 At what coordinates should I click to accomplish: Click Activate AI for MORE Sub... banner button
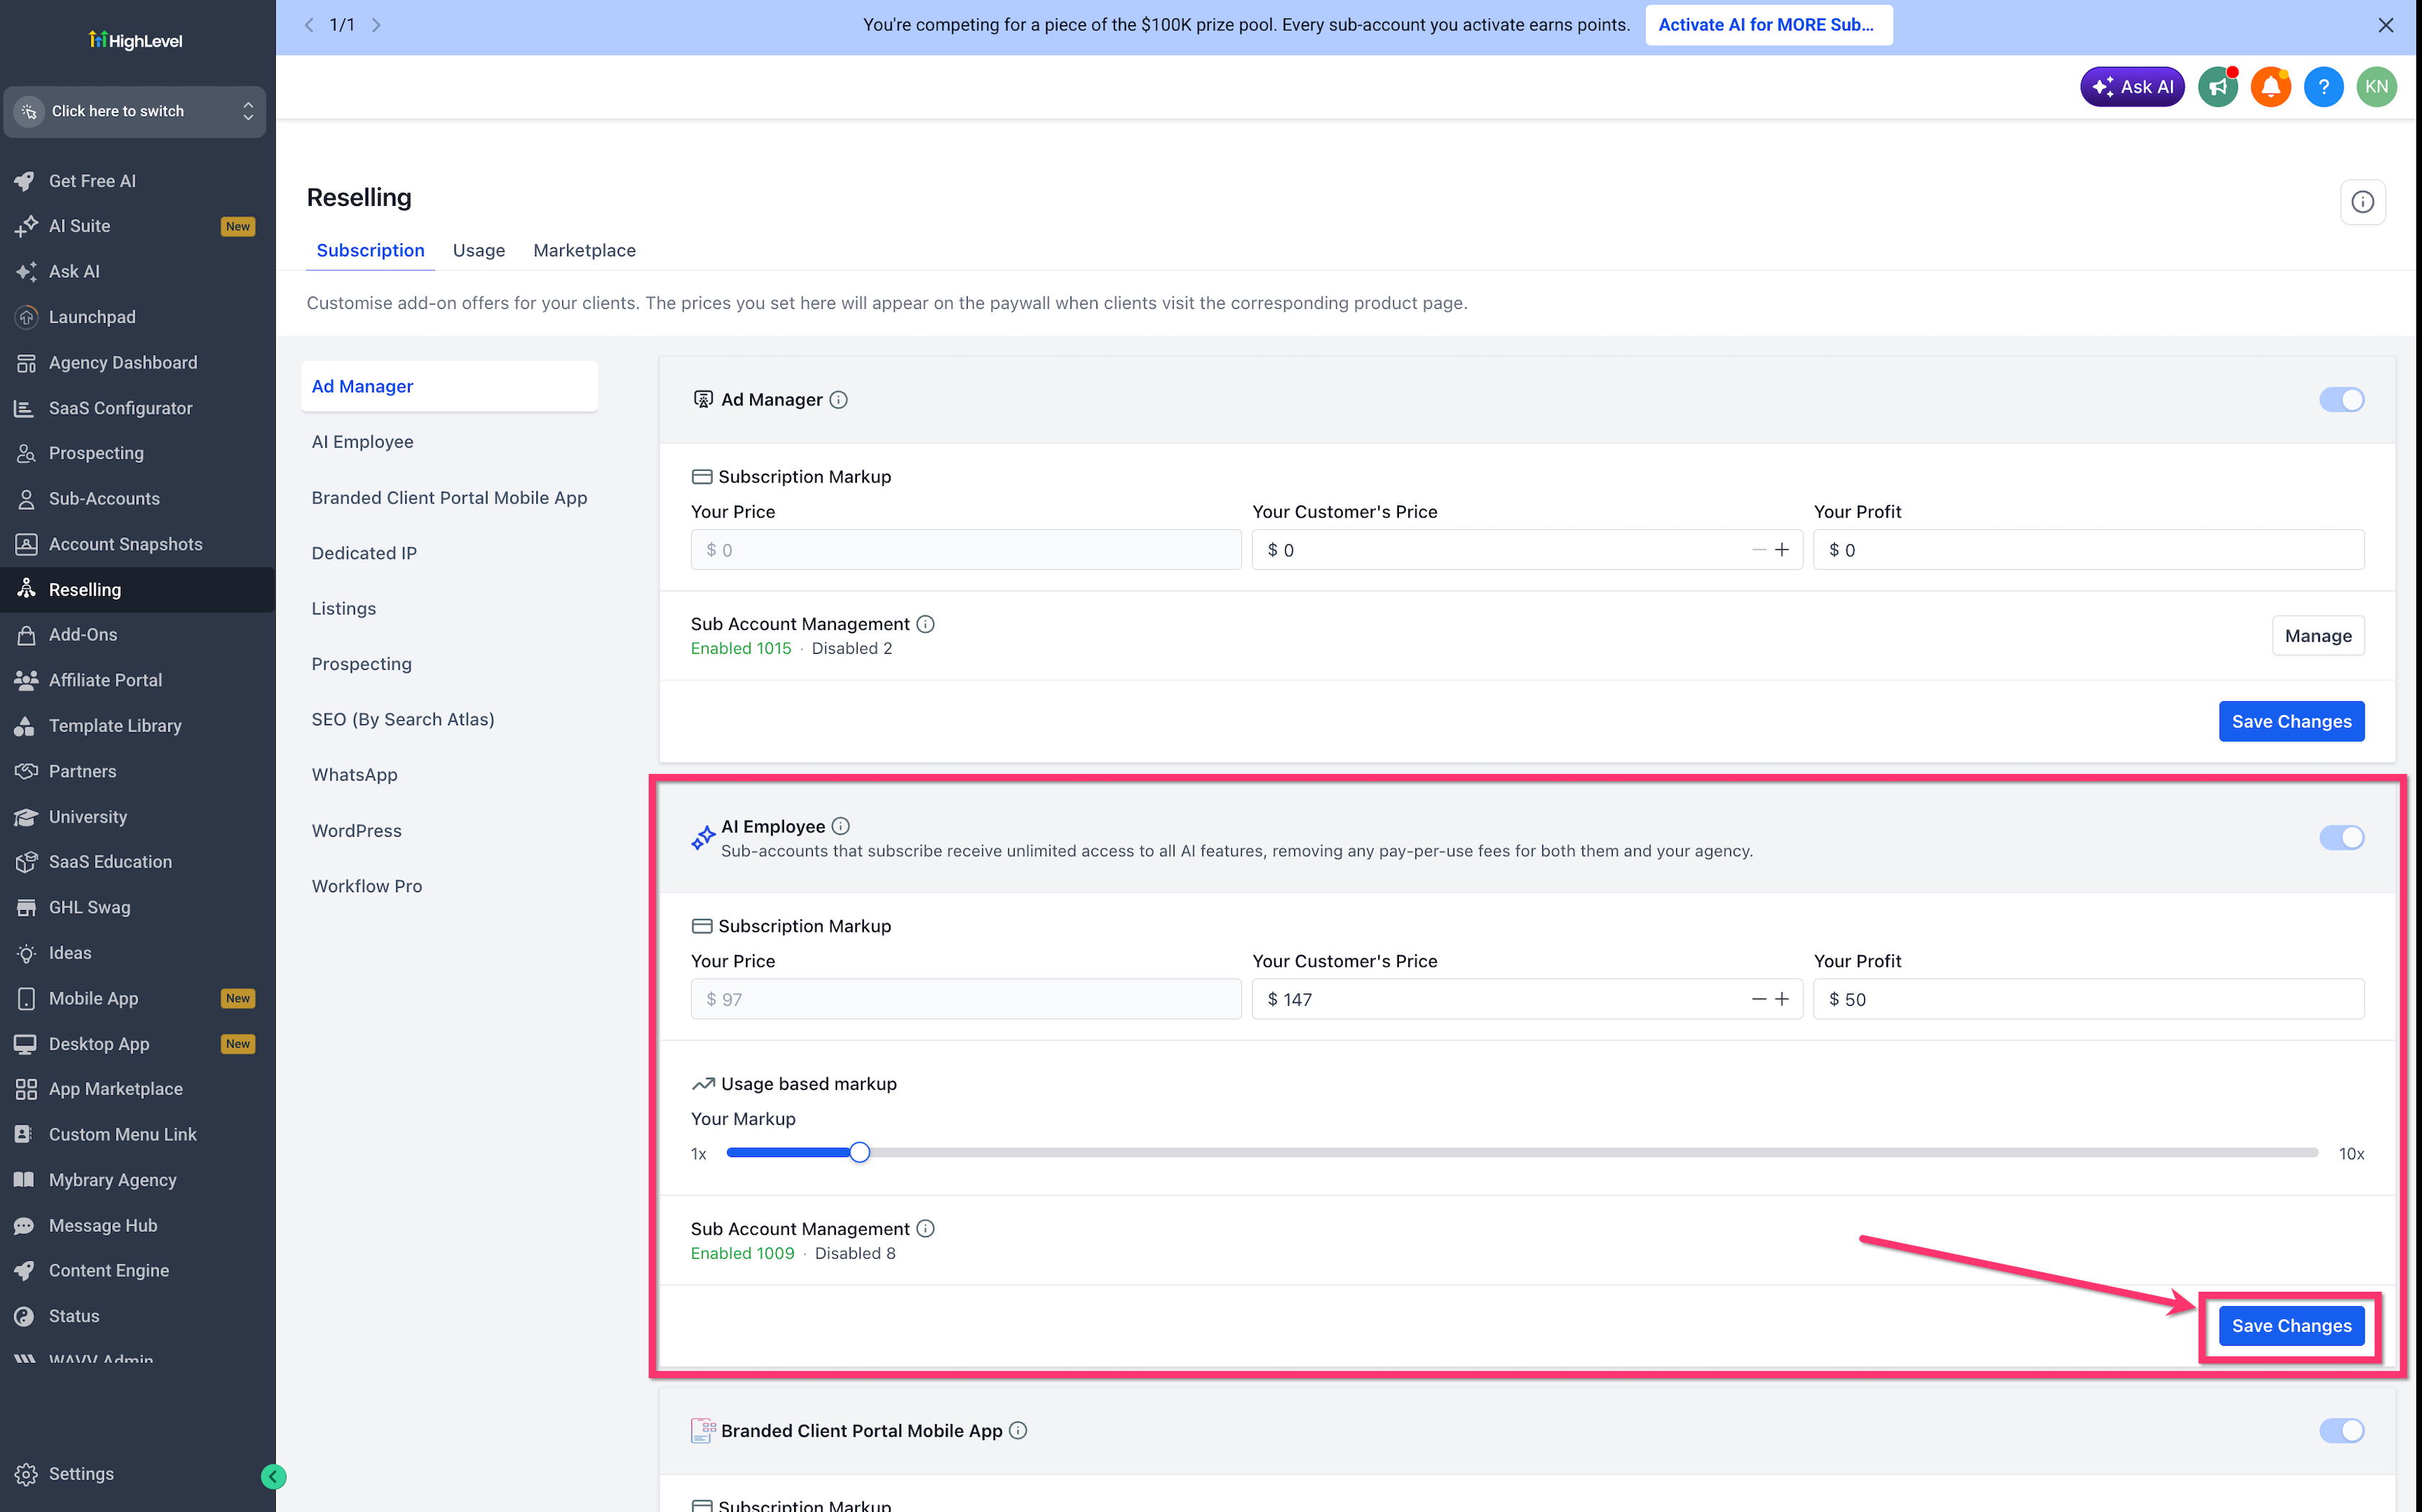pyautogui.click(x=1768, y=25)
